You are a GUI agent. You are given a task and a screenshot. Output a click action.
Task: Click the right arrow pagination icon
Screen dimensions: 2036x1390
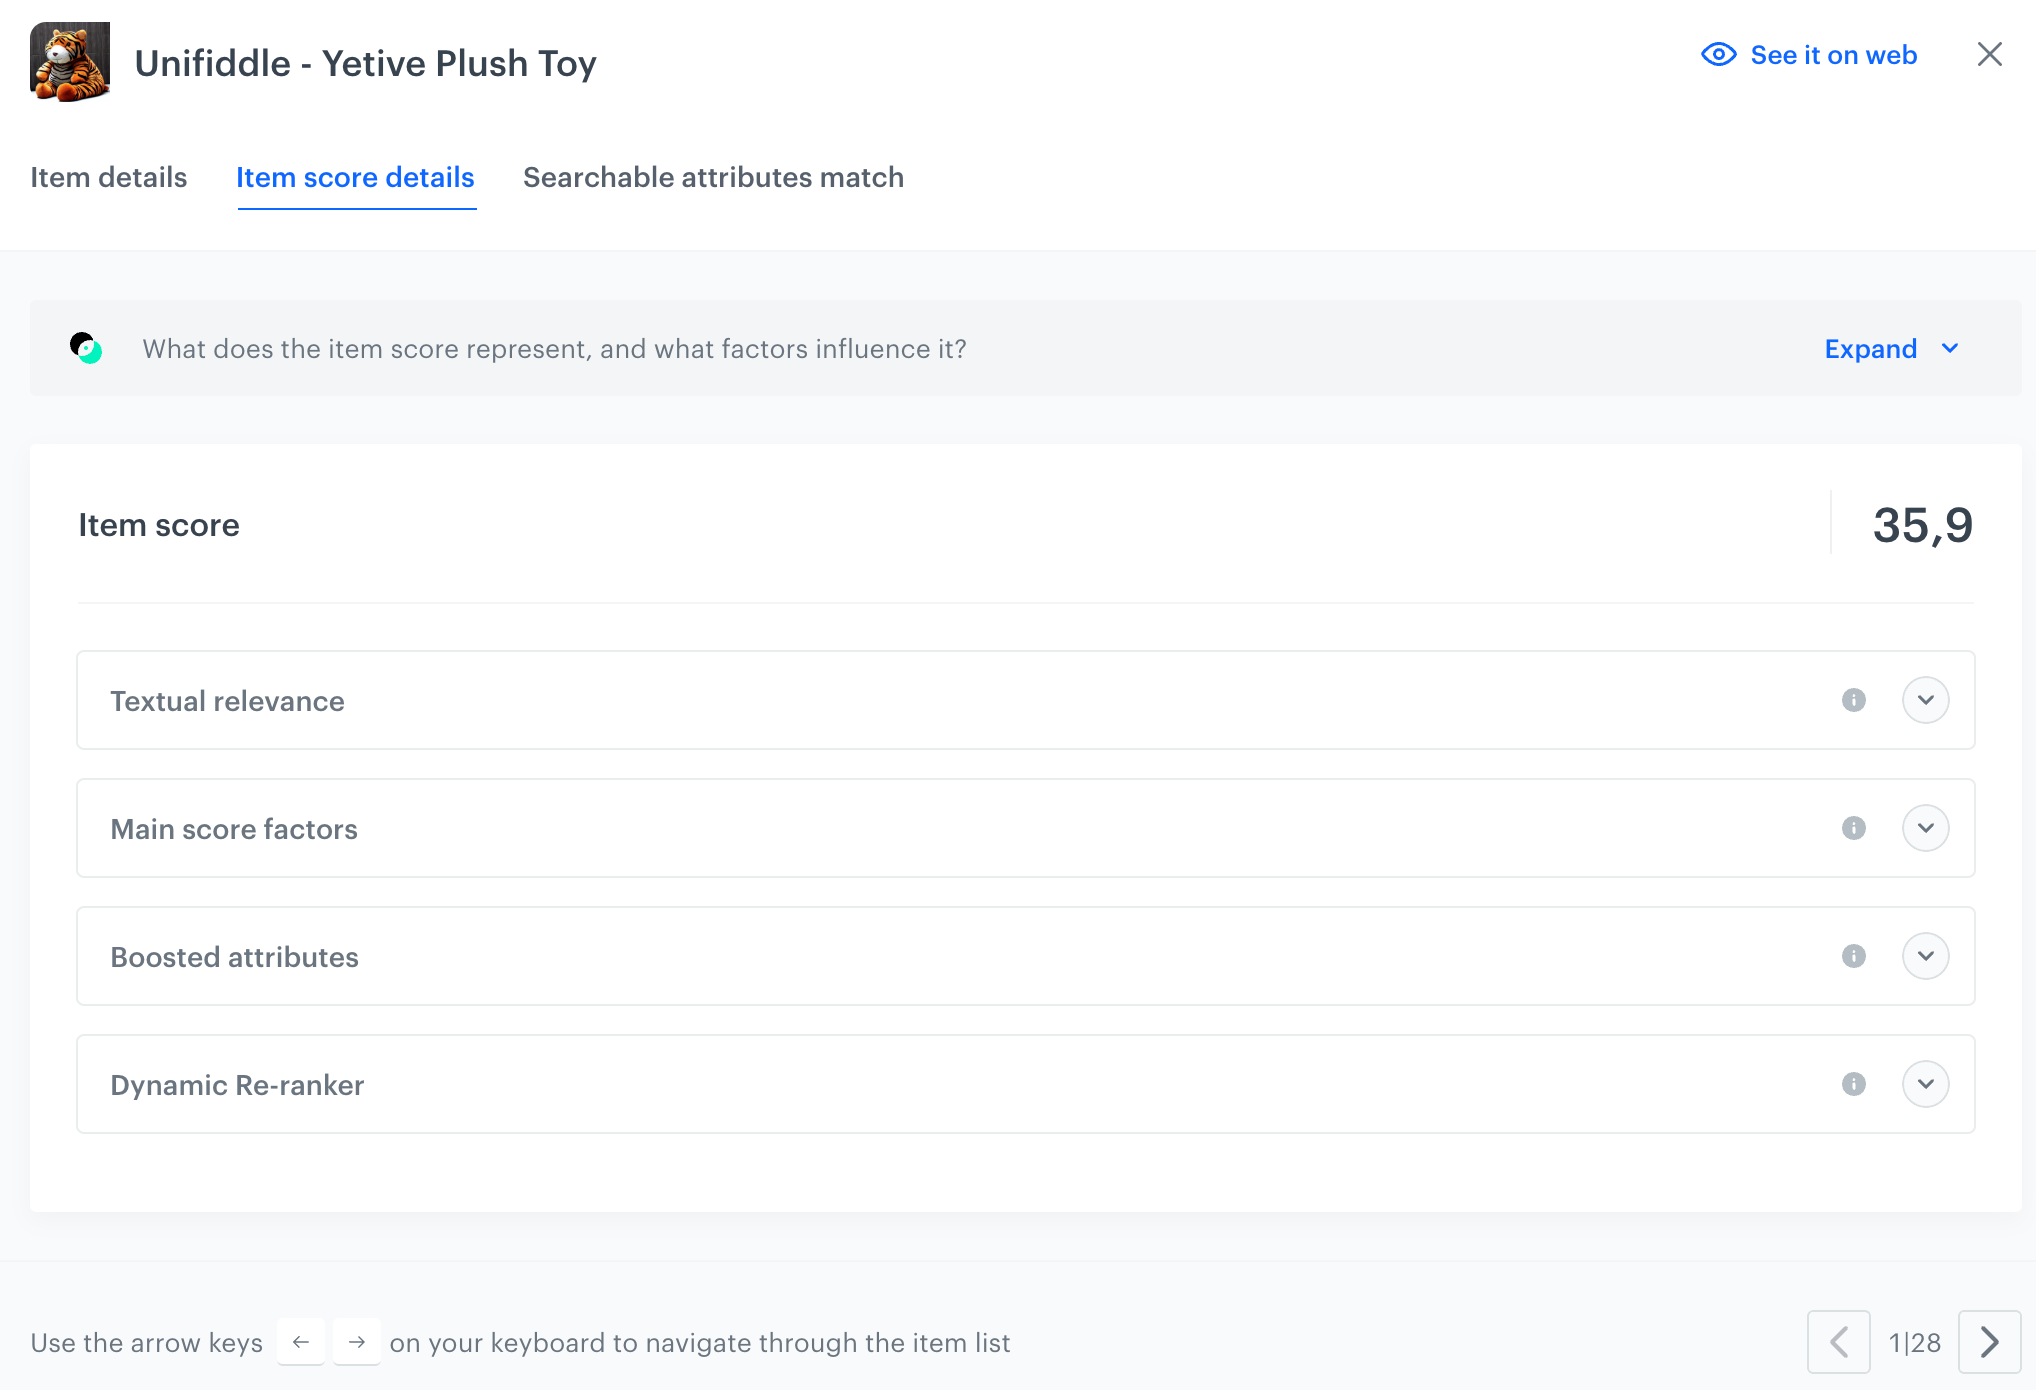click(1988, 1342)
